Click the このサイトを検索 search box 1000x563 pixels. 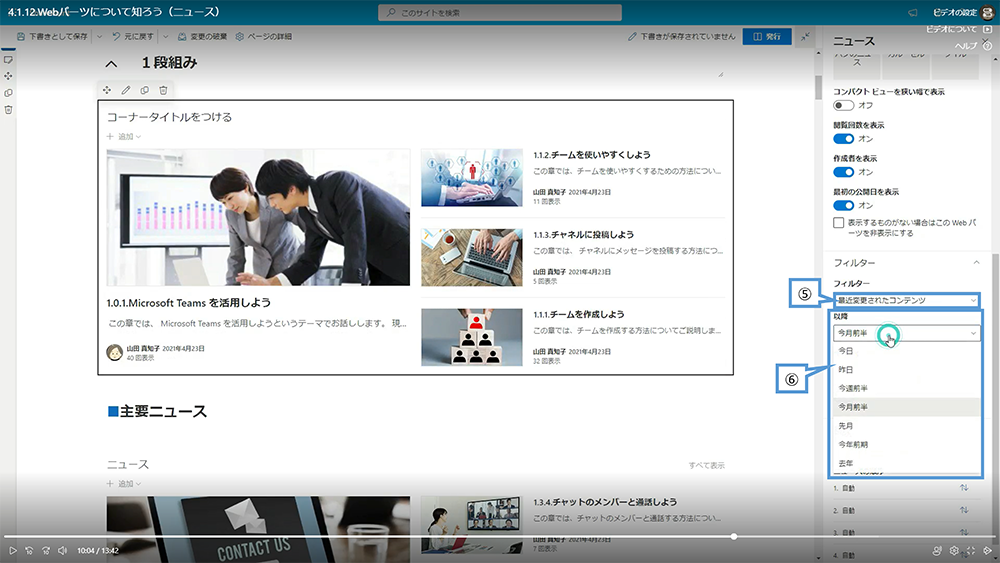click(x=500, y=13)
